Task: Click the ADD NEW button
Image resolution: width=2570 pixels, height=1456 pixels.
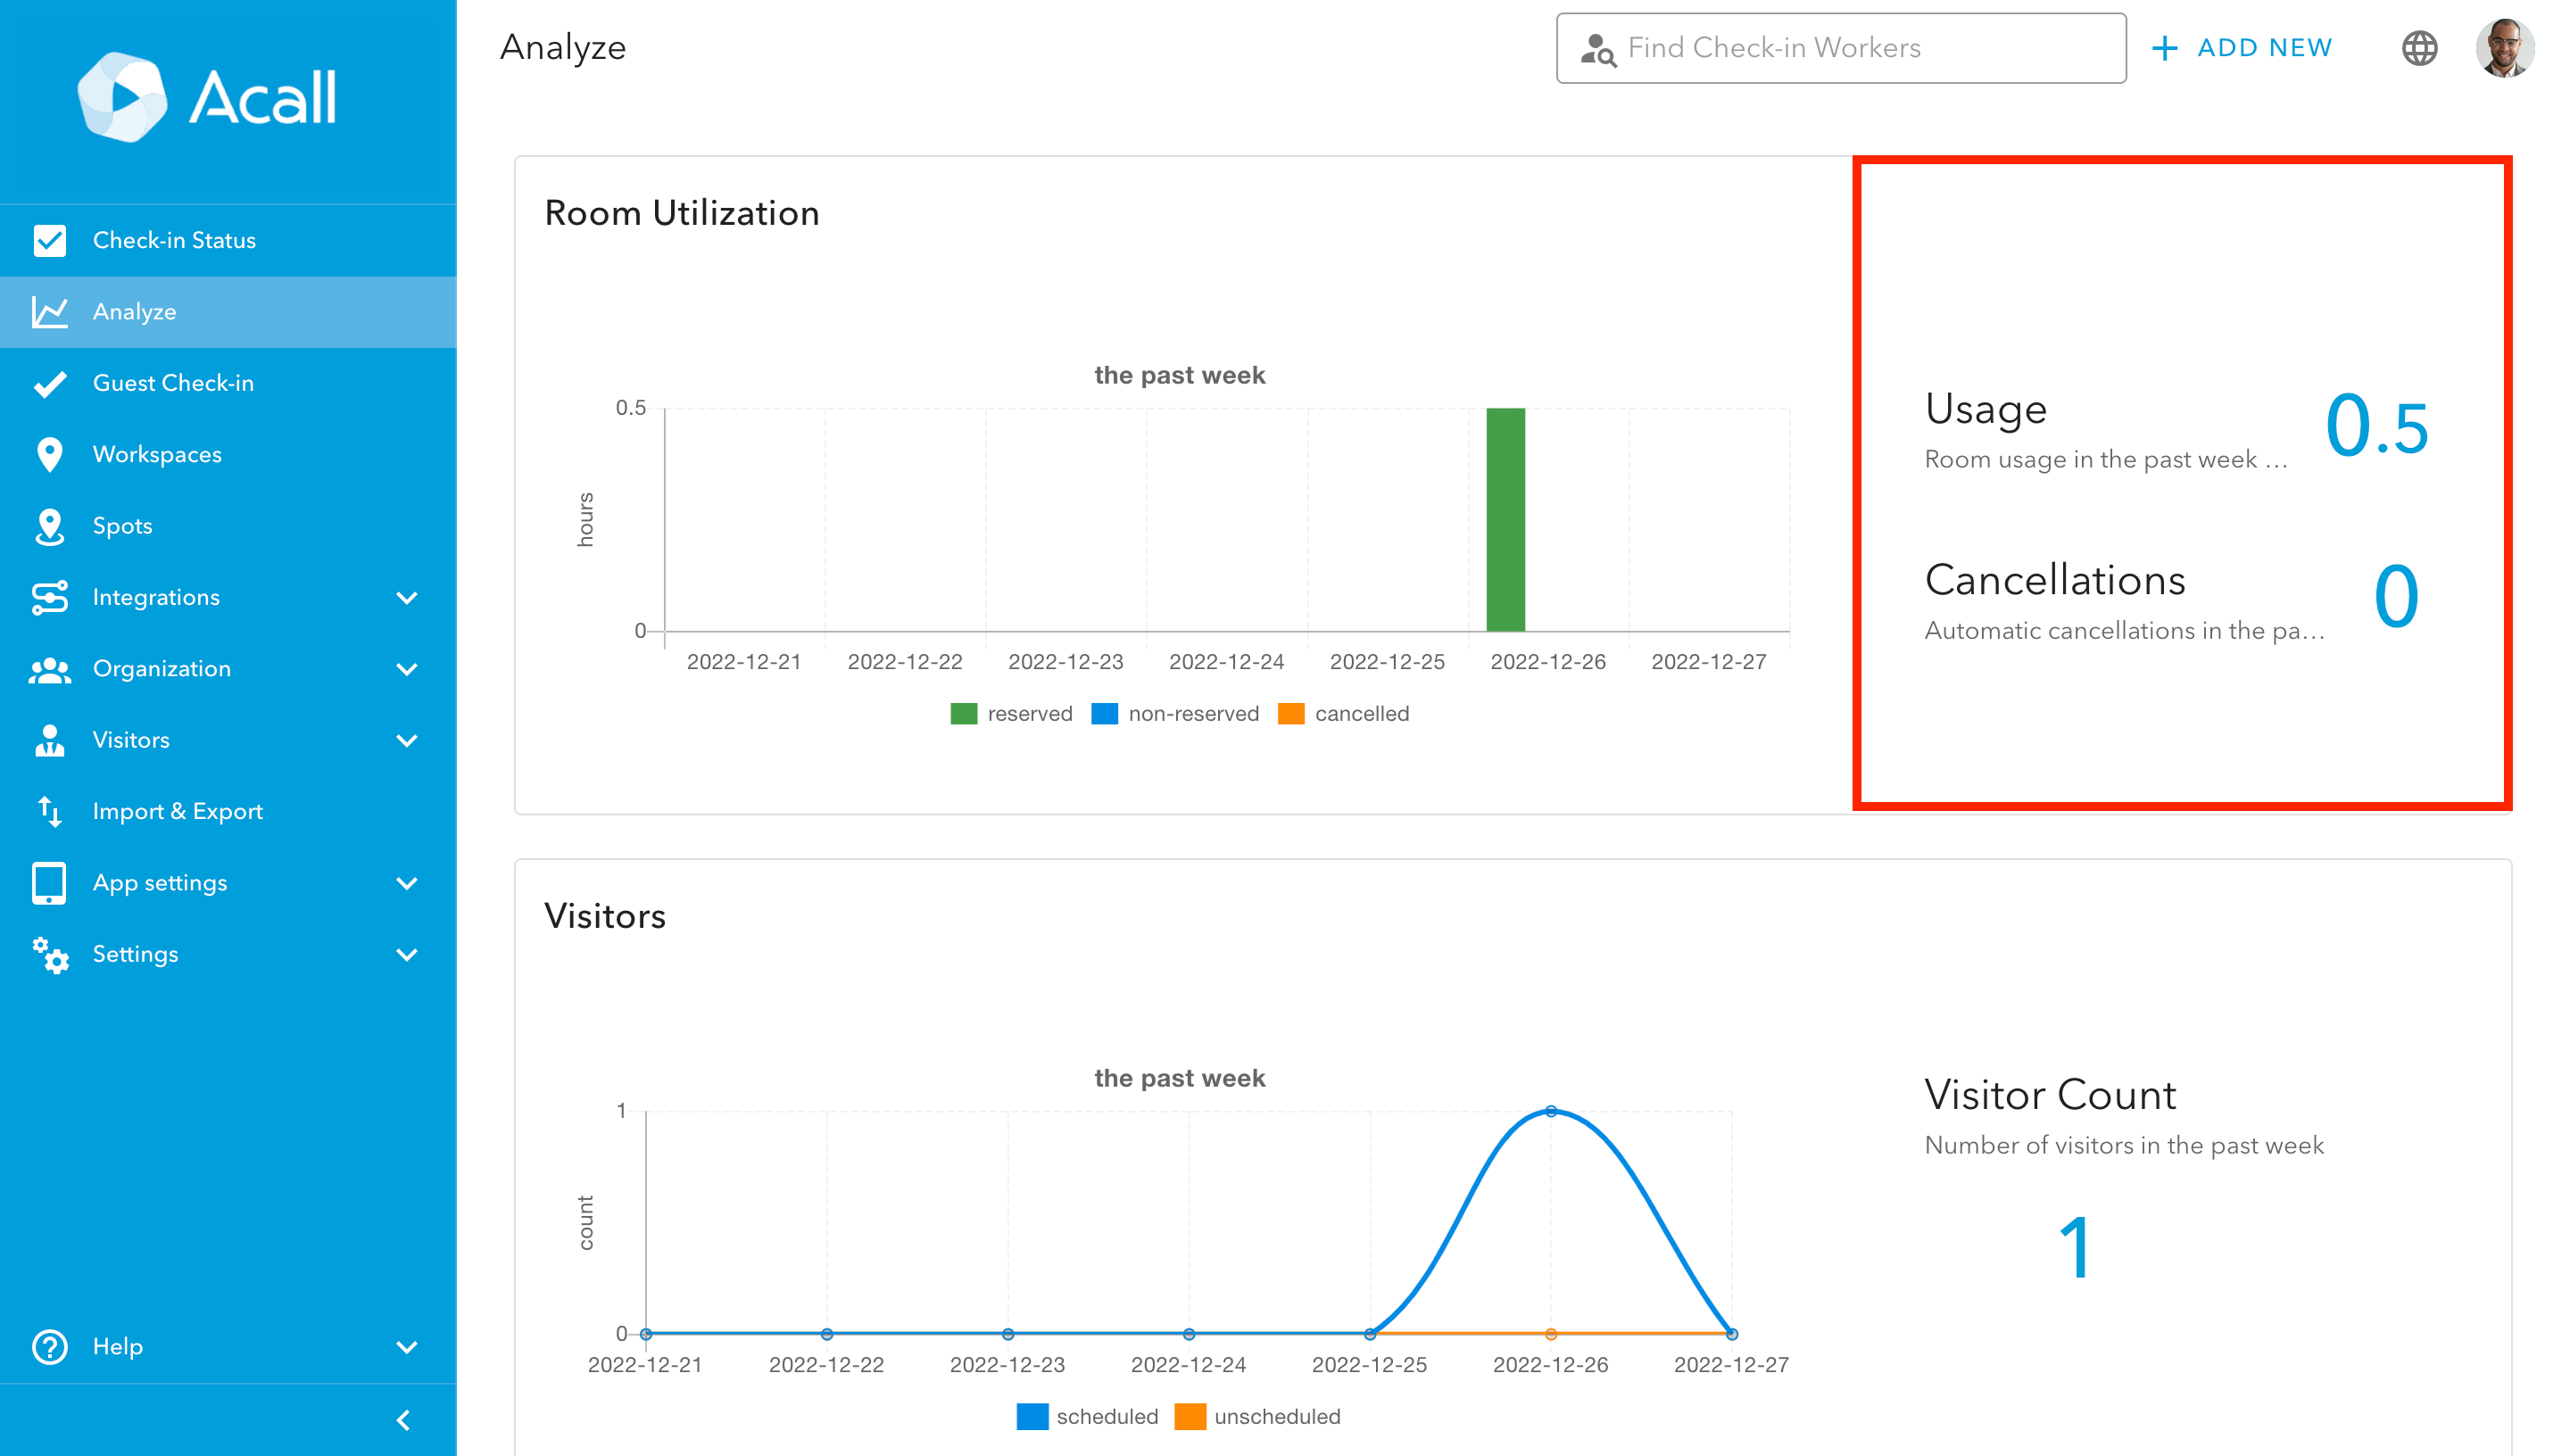Action: [x=2241, y=48]
